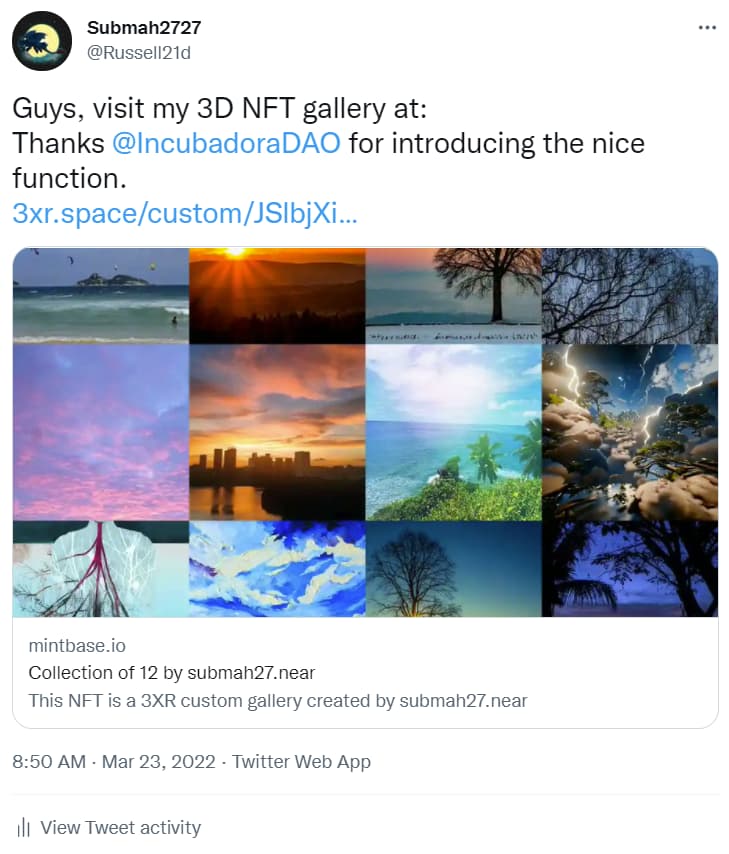
Task: Open View Tweet activity
Action: (120, 827)
